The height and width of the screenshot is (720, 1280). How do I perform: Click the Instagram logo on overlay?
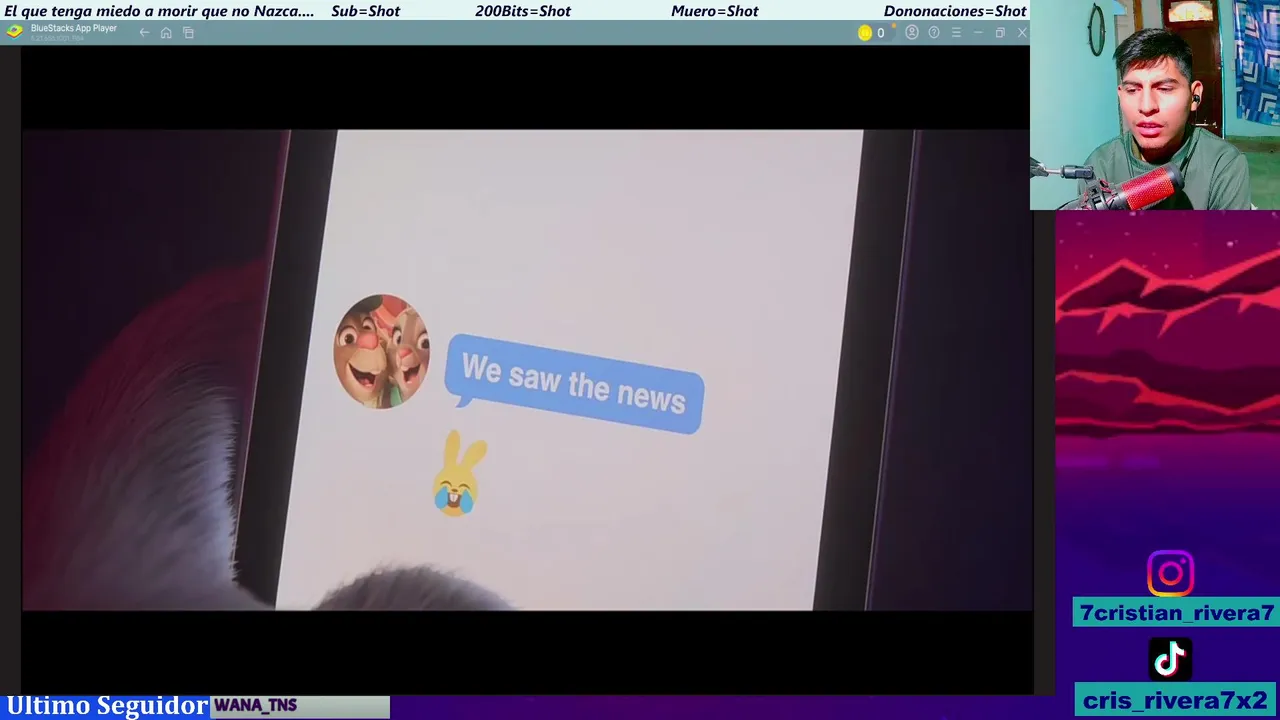coord(1170,573)
